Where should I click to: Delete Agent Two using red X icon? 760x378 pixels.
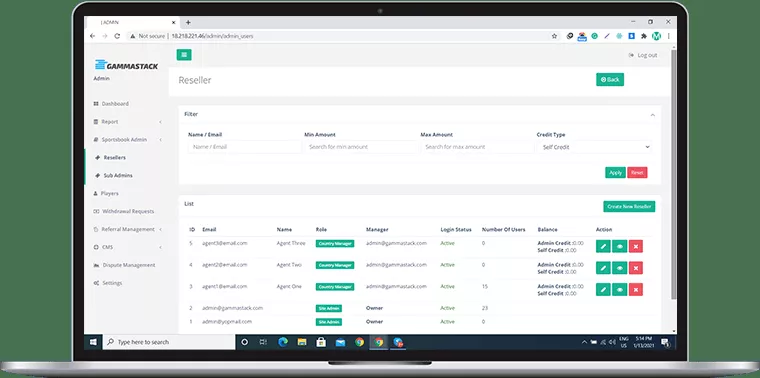pyautogui.click(x=635, y=268)
